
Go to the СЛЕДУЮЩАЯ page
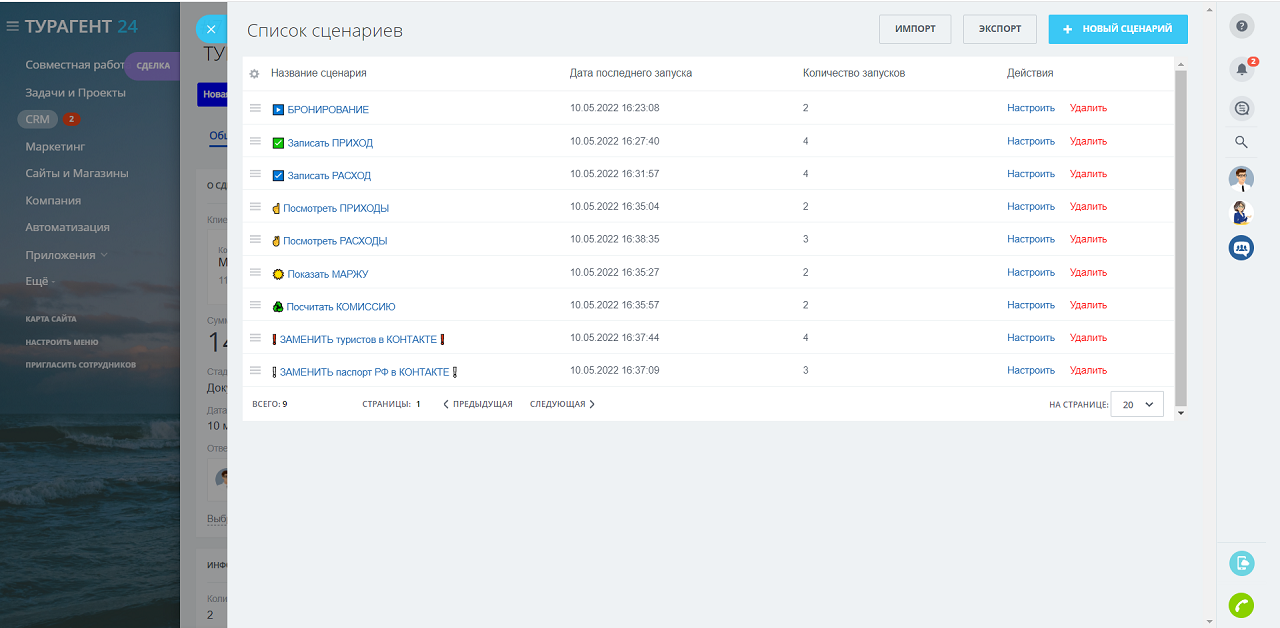click(x=562, y=404)
